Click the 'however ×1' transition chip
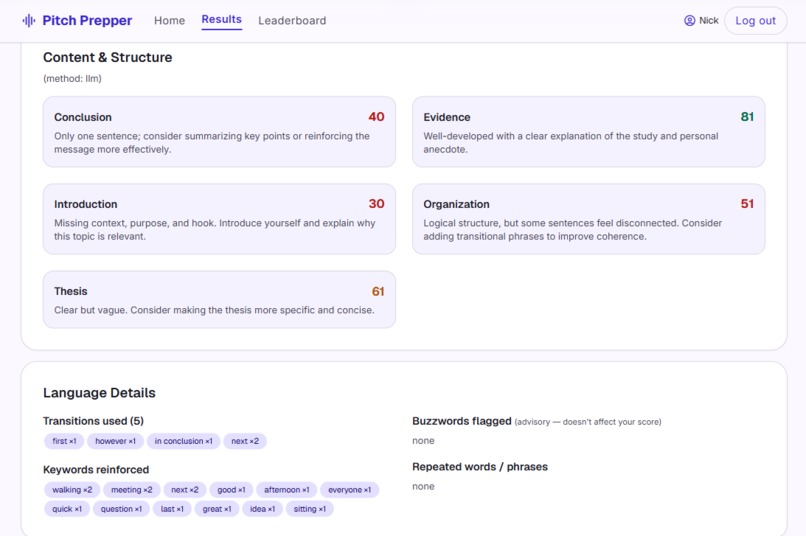Screen dimensions: 806x536 pos(116,441)
